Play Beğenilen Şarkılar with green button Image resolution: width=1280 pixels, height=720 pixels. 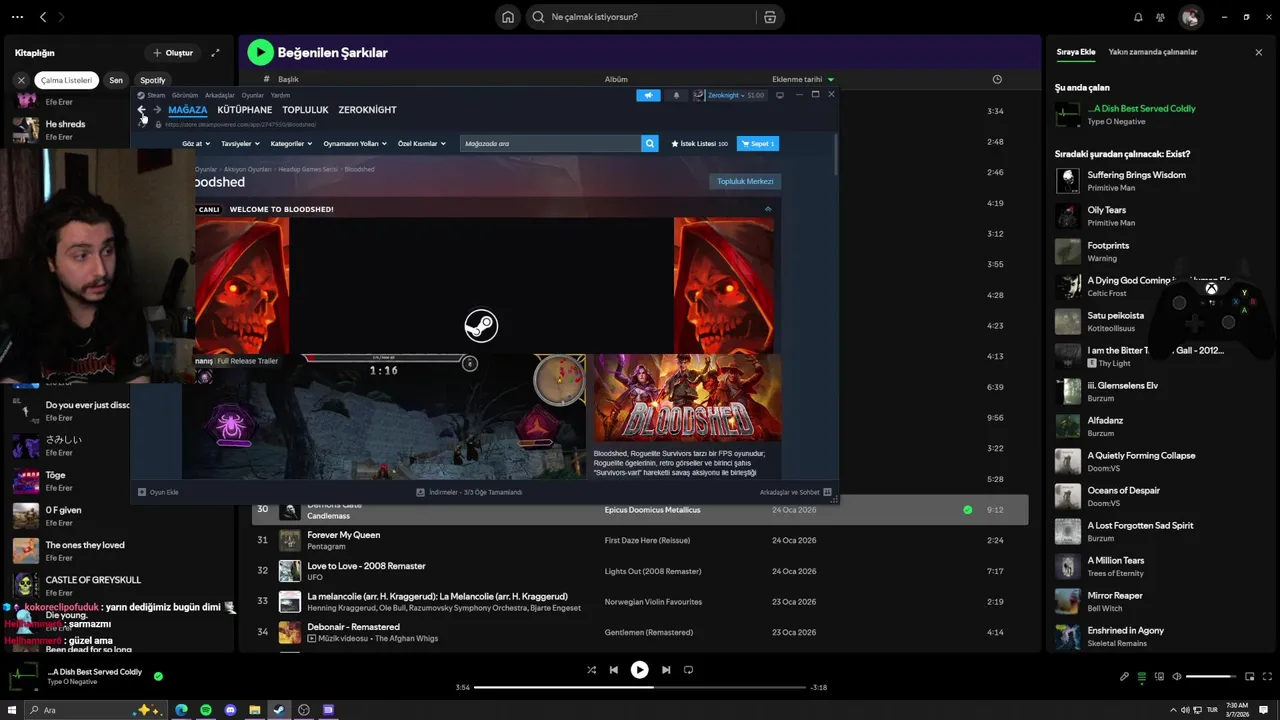[260, 52]
